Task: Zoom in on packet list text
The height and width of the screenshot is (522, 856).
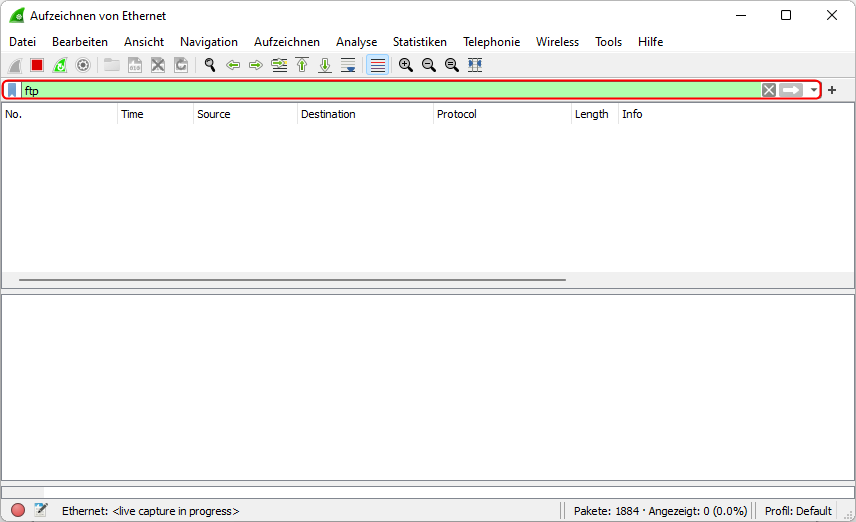Action: tap(406, 65)
